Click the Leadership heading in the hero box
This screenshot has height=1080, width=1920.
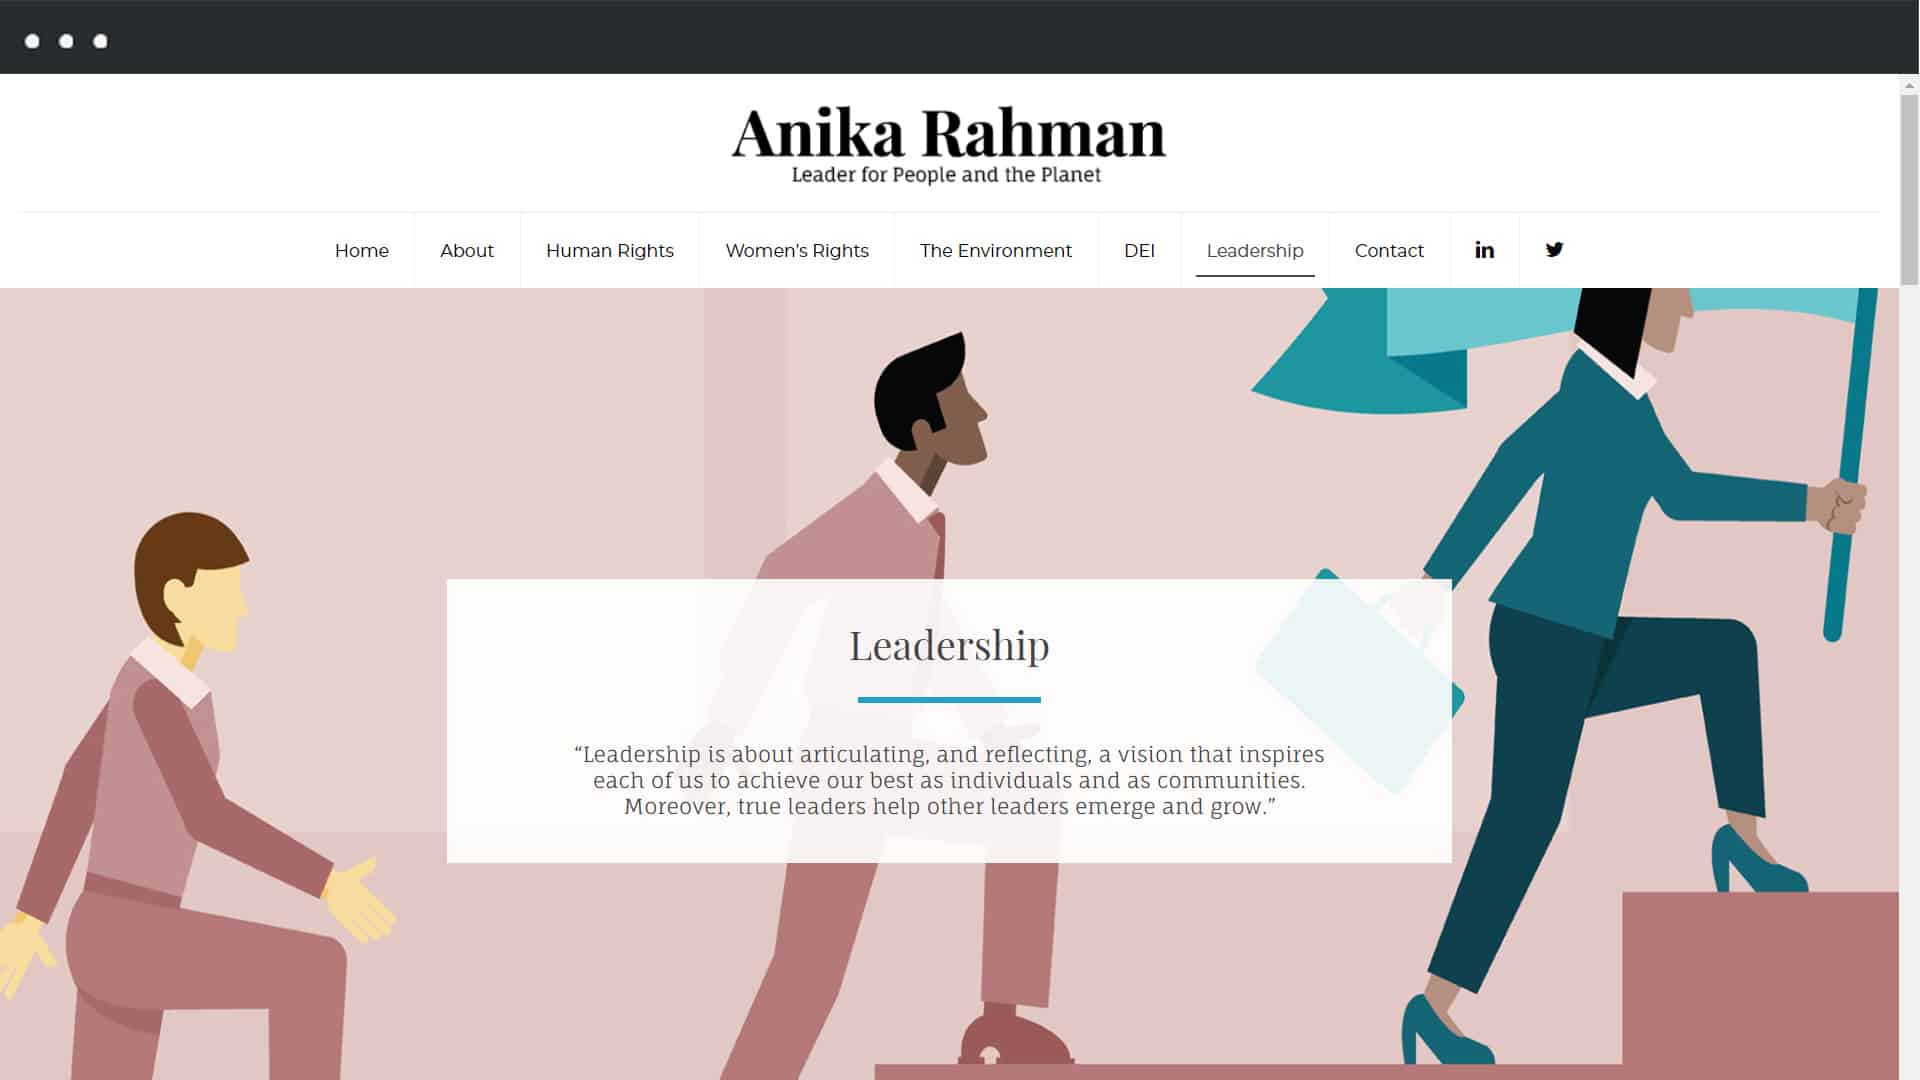click(949, 646)
